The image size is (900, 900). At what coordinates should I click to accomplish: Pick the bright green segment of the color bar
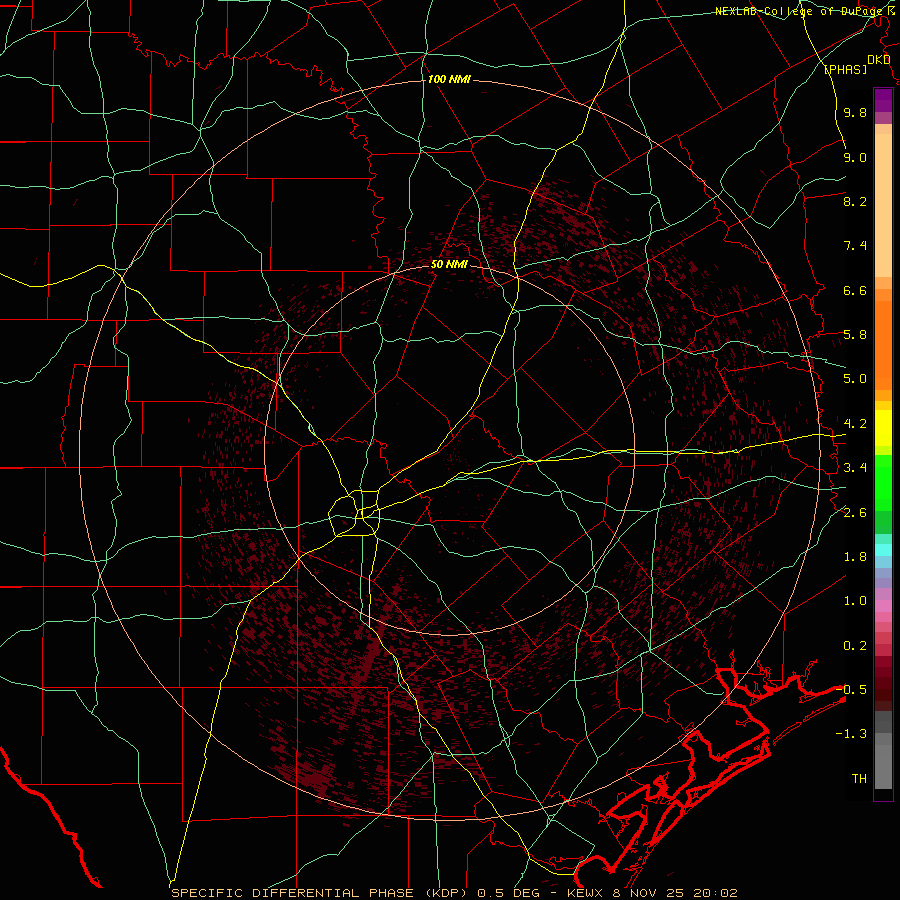pos(883,484)
